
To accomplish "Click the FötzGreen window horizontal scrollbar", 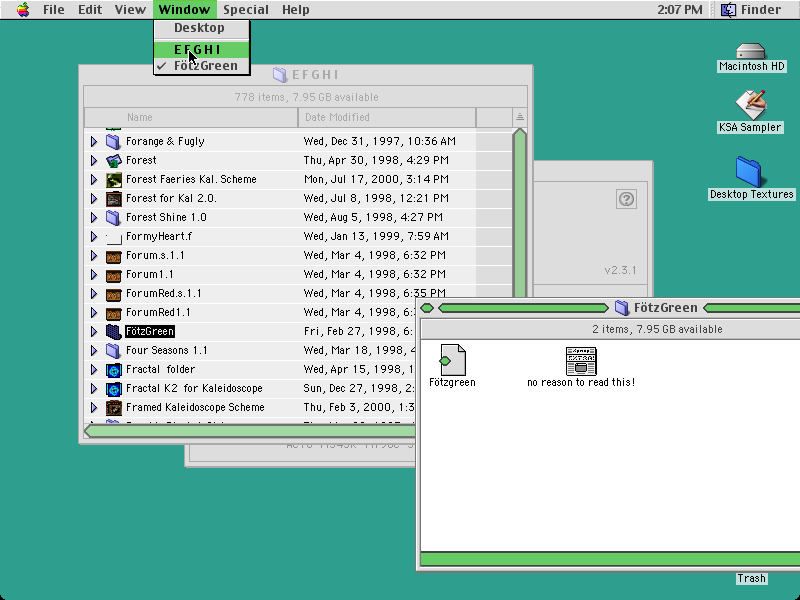I will point(610,559).
